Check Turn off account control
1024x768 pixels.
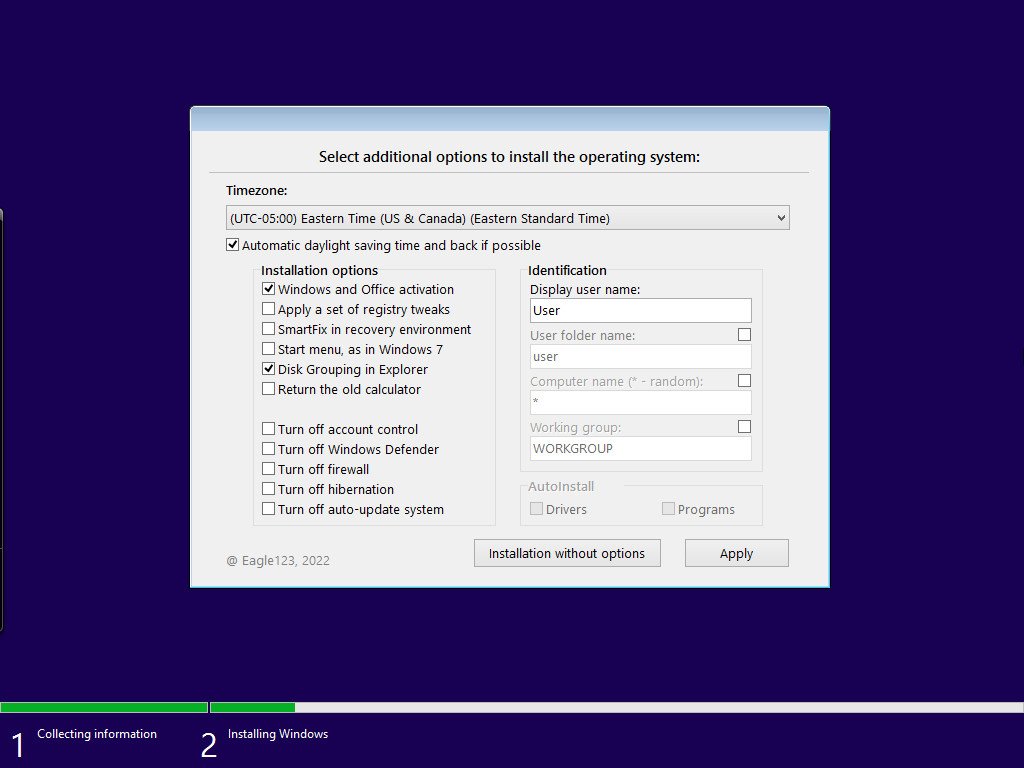[x=268, y=428]
